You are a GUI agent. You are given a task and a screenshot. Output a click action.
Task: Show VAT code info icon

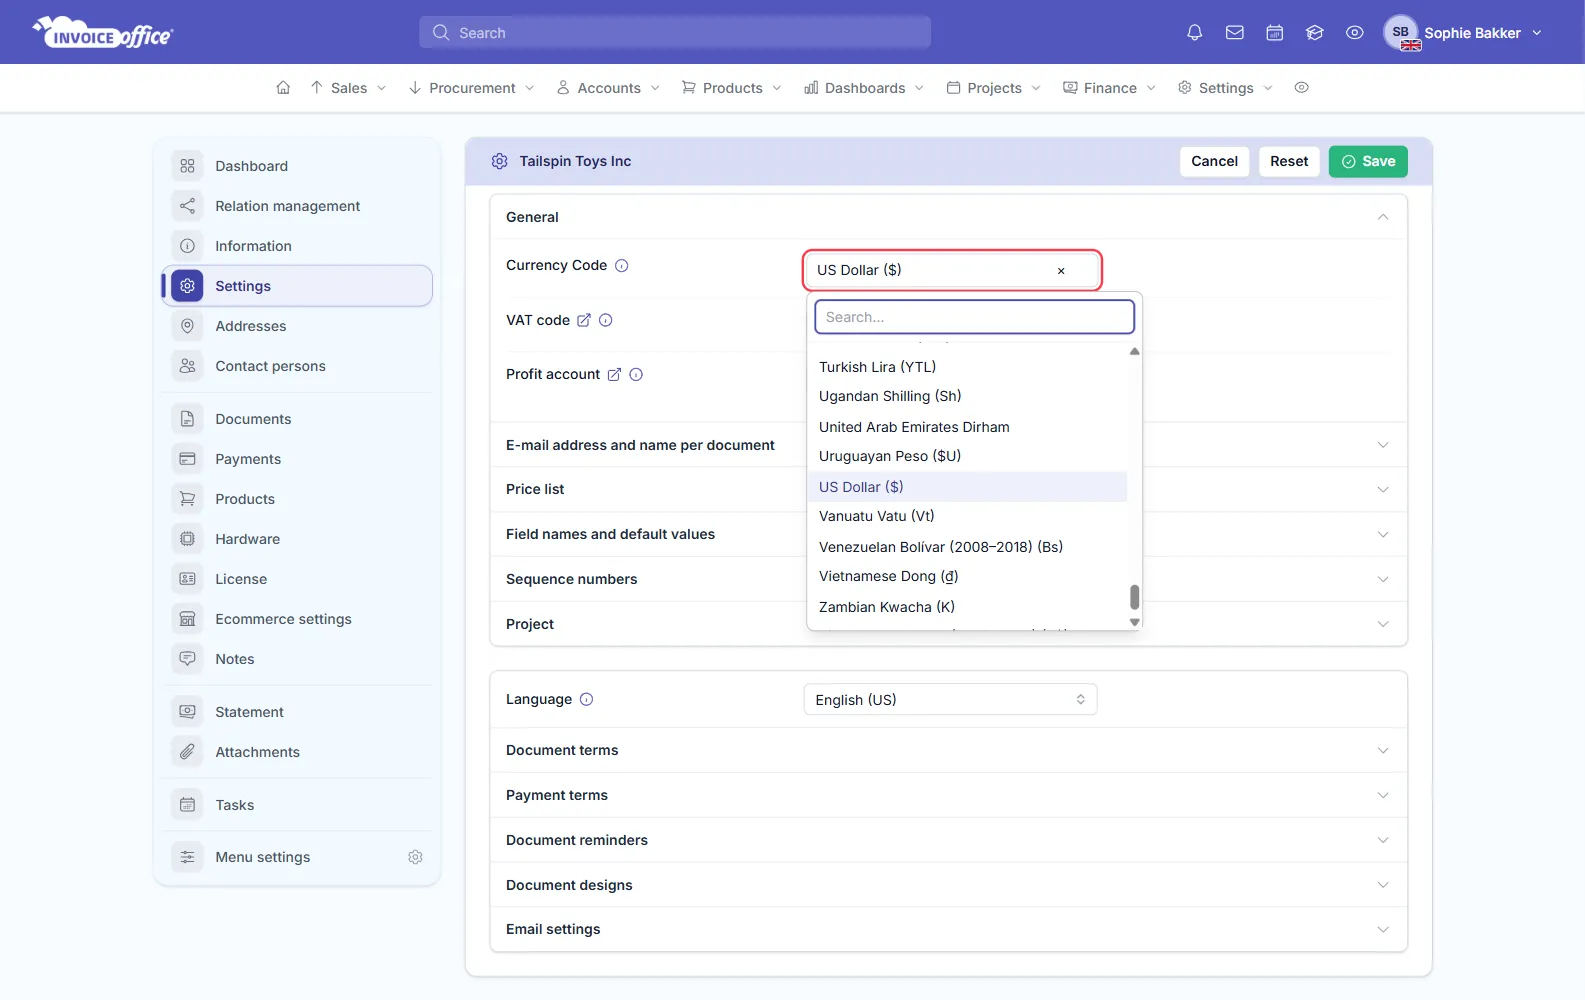[605, 320]
